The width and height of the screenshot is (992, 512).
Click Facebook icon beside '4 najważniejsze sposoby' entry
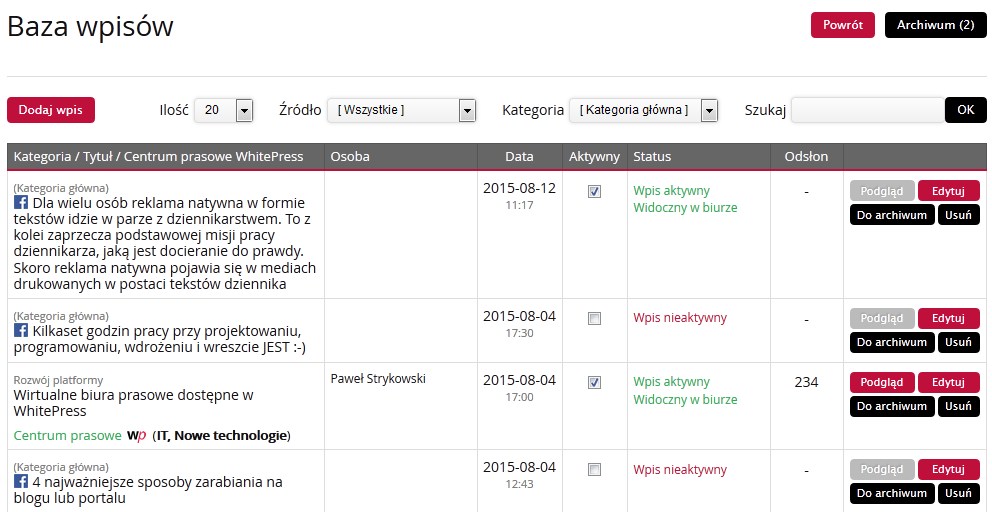click(x=20, y=482)
